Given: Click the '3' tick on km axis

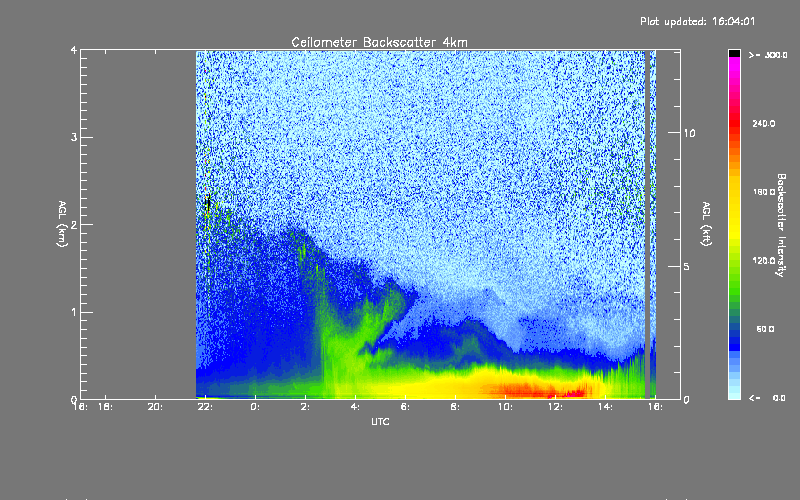Looking at the screenshot, I should click(x=74, y=137).
